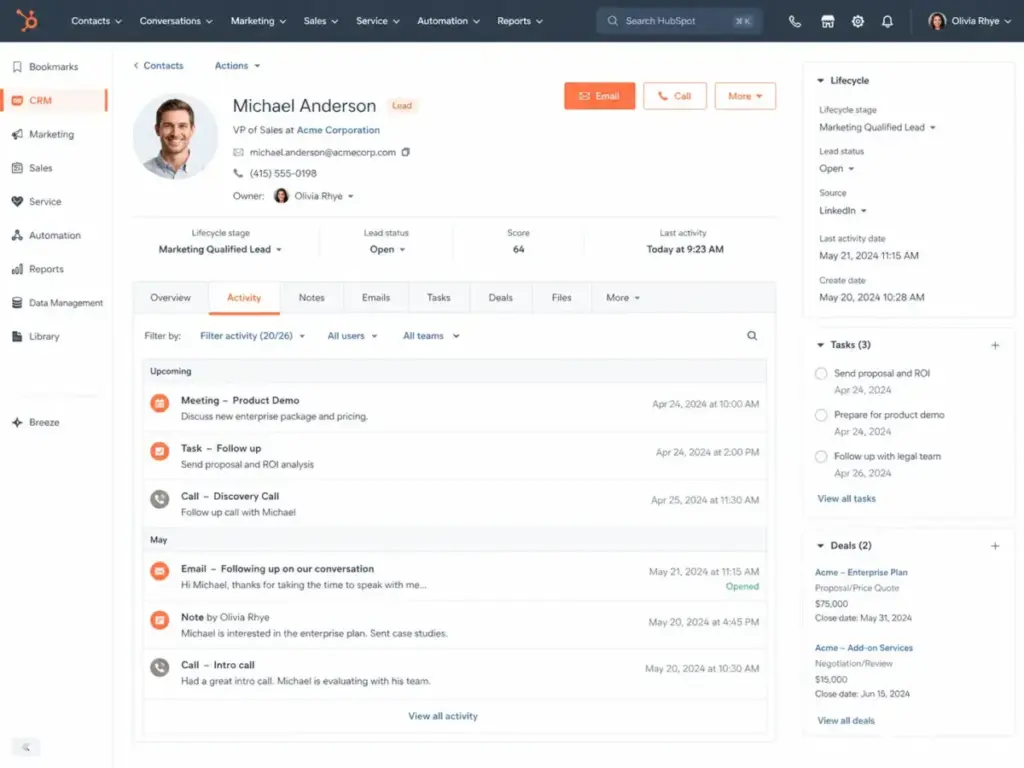Open the settings gear icon
Viewport: 1024px width, 768px height.
(x=857, y=21)
